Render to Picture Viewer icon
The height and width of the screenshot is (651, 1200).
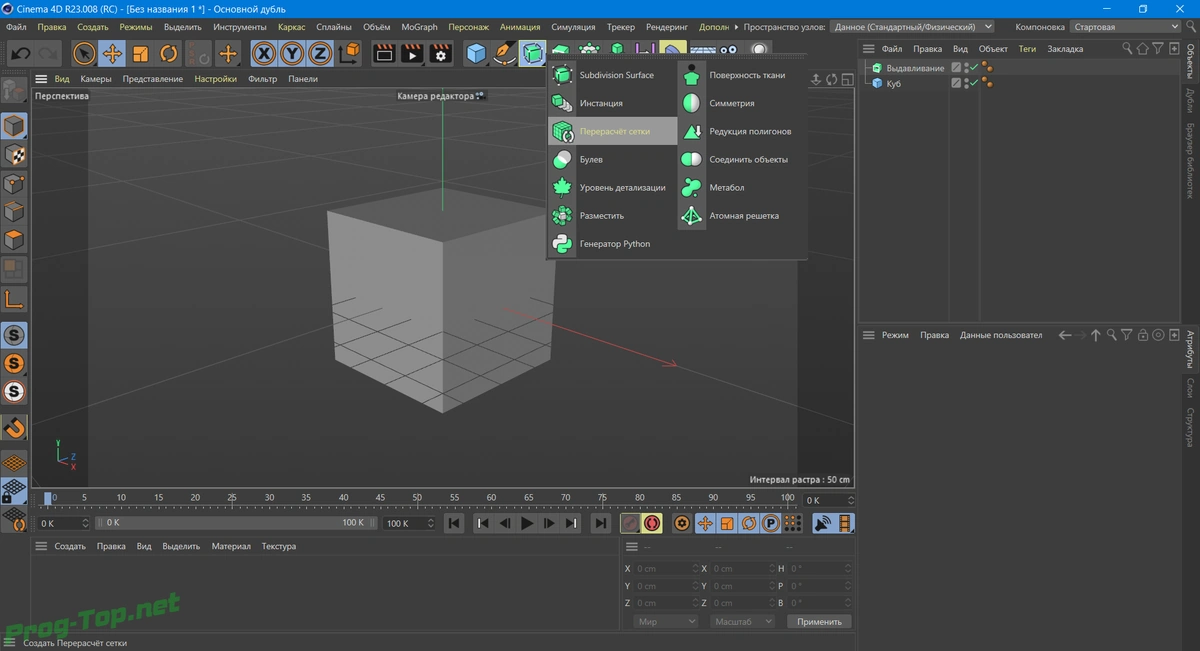pyautogui.click(x=412, y=53)
